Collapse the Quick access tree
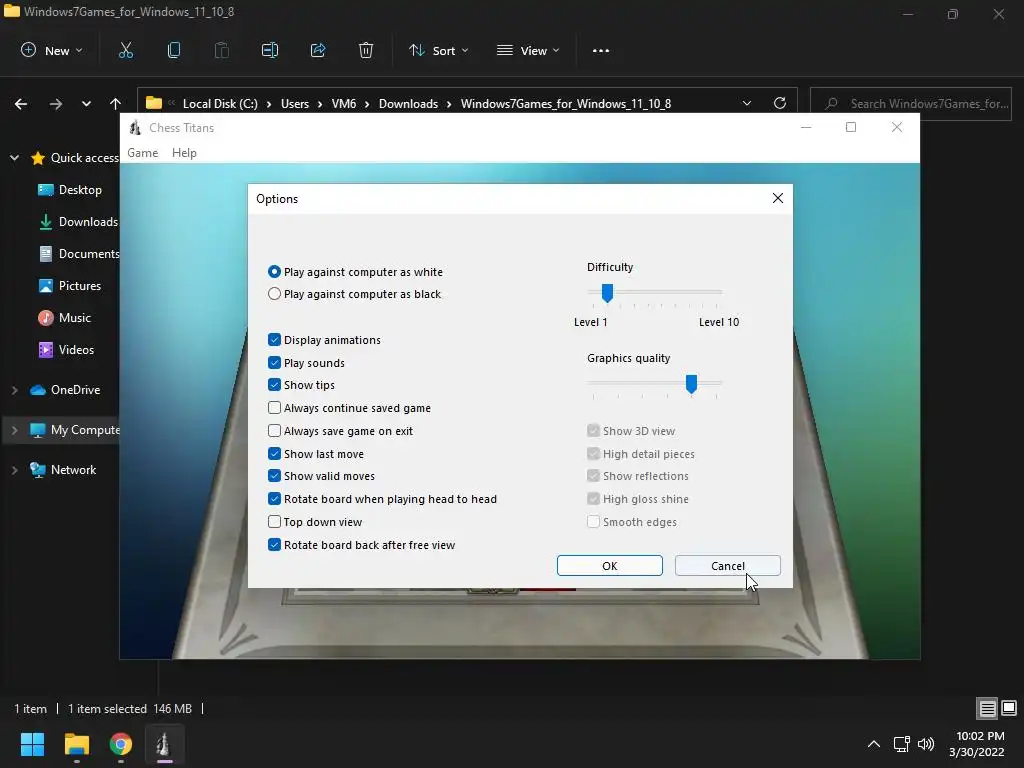 click(x=14, y=157)
